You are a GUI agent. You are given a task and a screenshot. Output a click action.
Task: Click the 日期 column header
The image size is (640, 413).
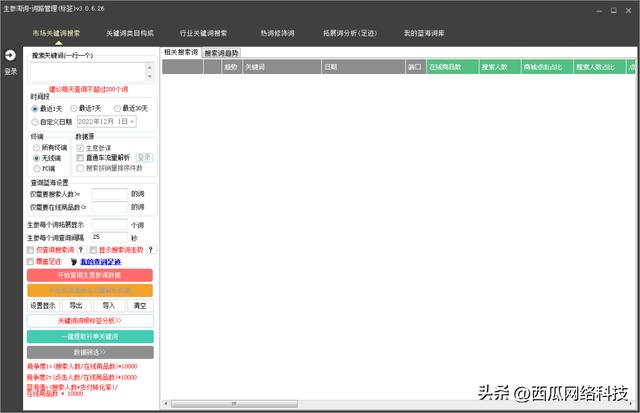[363, 67]
